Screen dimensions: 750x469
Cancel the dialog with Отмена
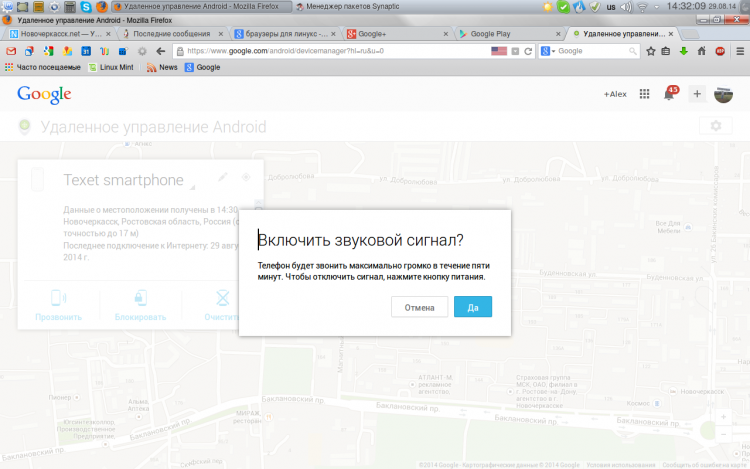419,307
